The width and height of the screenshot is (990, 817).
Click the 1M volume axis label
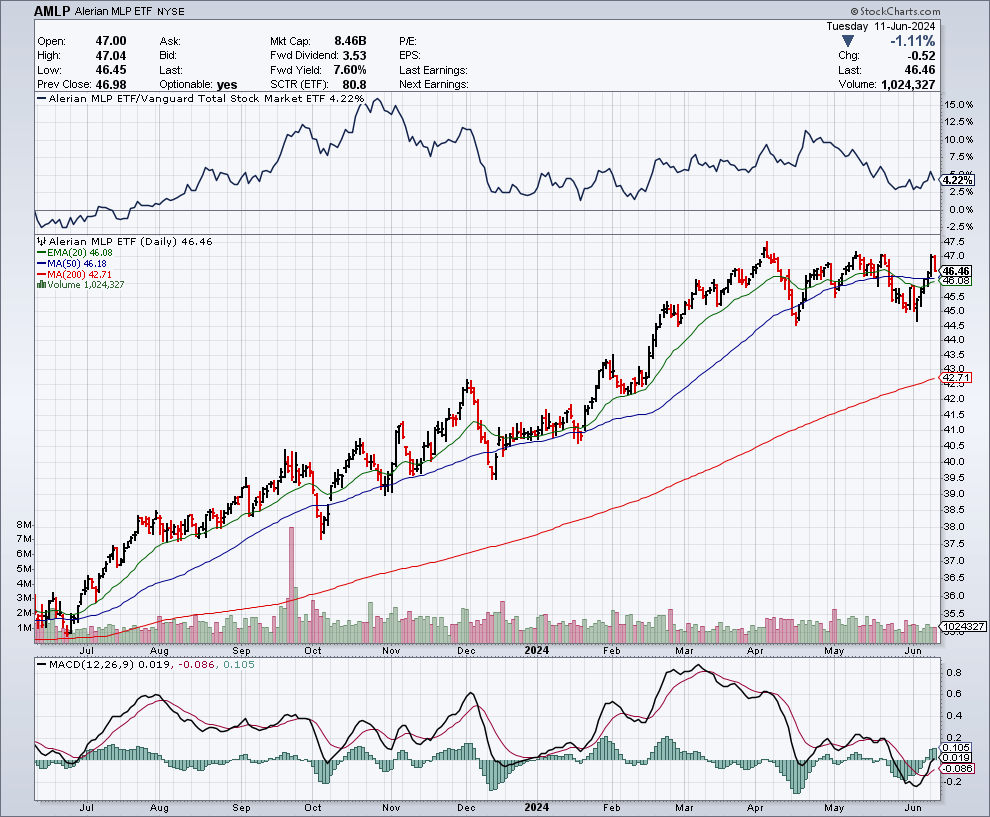(23, 628)
